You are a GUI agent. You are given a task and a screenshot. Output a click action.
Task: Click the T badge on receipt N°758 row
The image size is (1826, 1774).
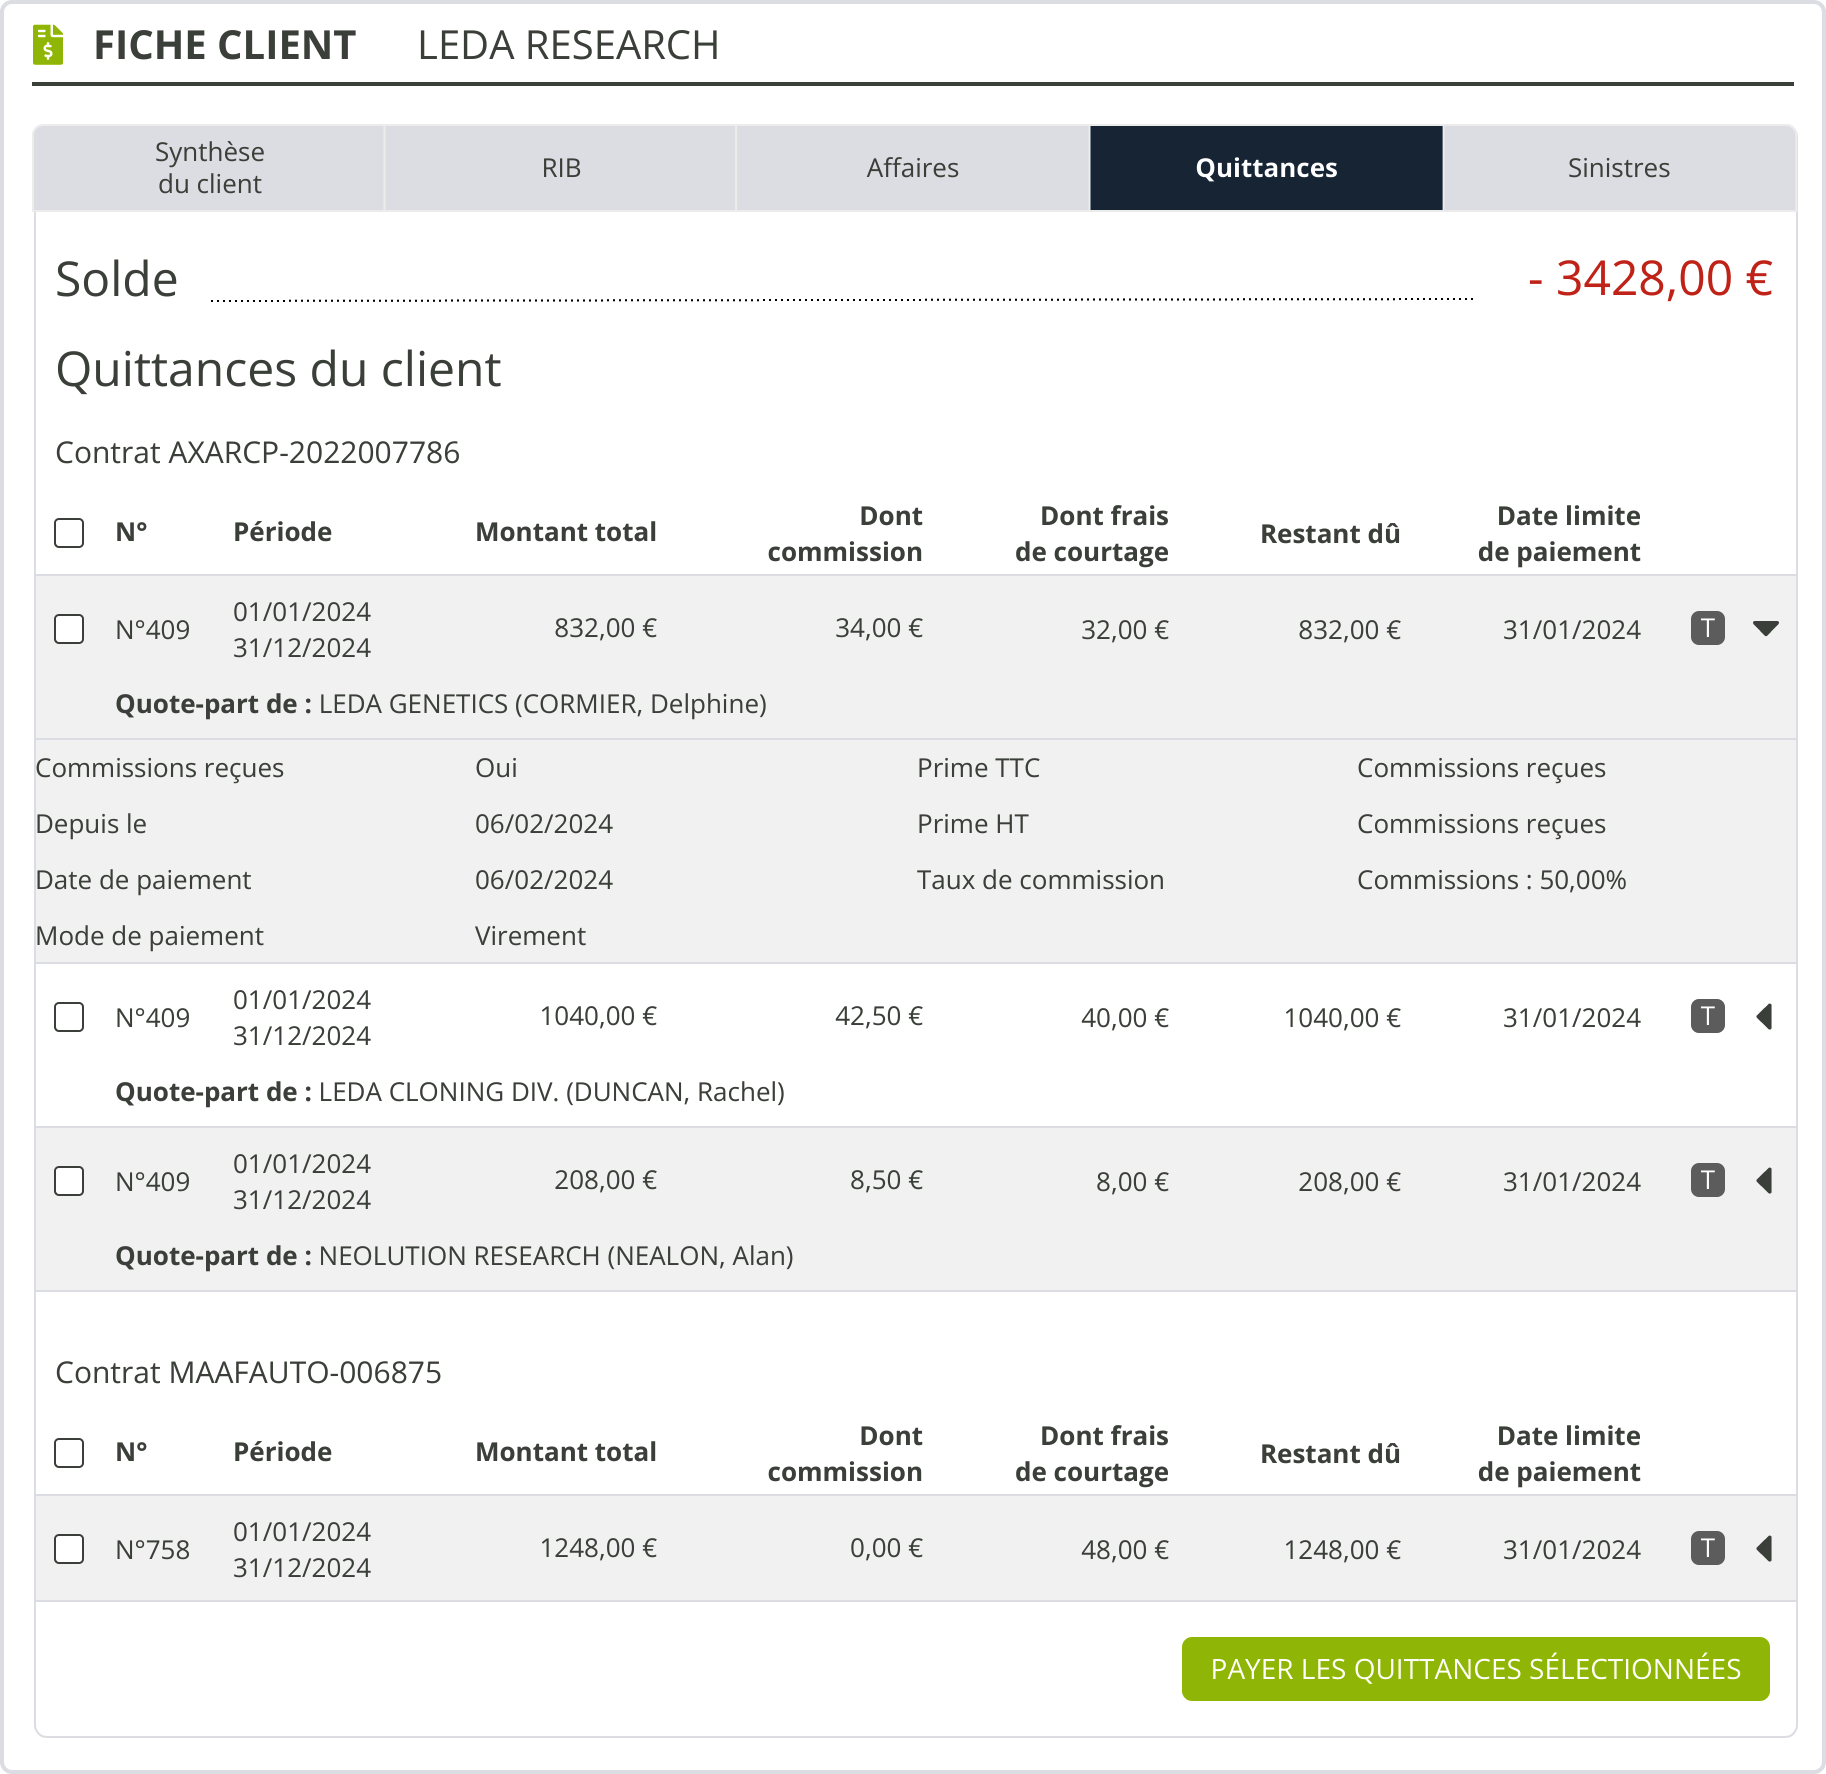point(1707,1548)
